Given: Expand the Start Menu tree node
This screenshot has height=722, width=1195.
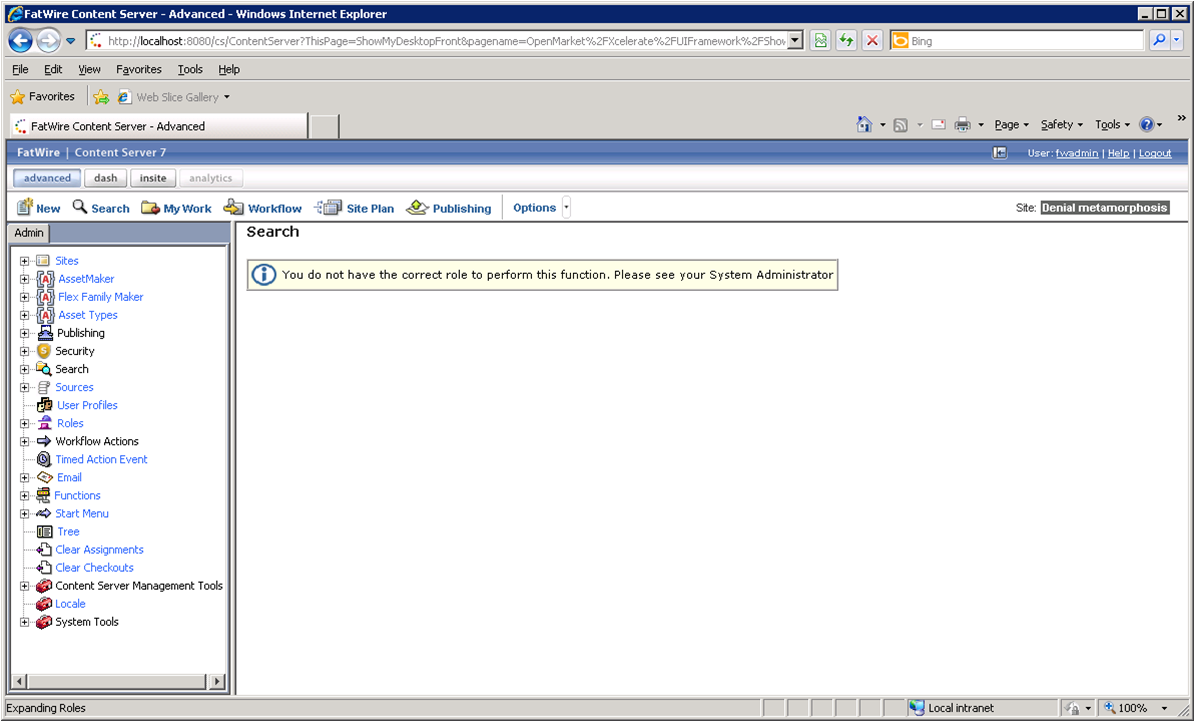Looking at the screenshot, I should (24, 514).
